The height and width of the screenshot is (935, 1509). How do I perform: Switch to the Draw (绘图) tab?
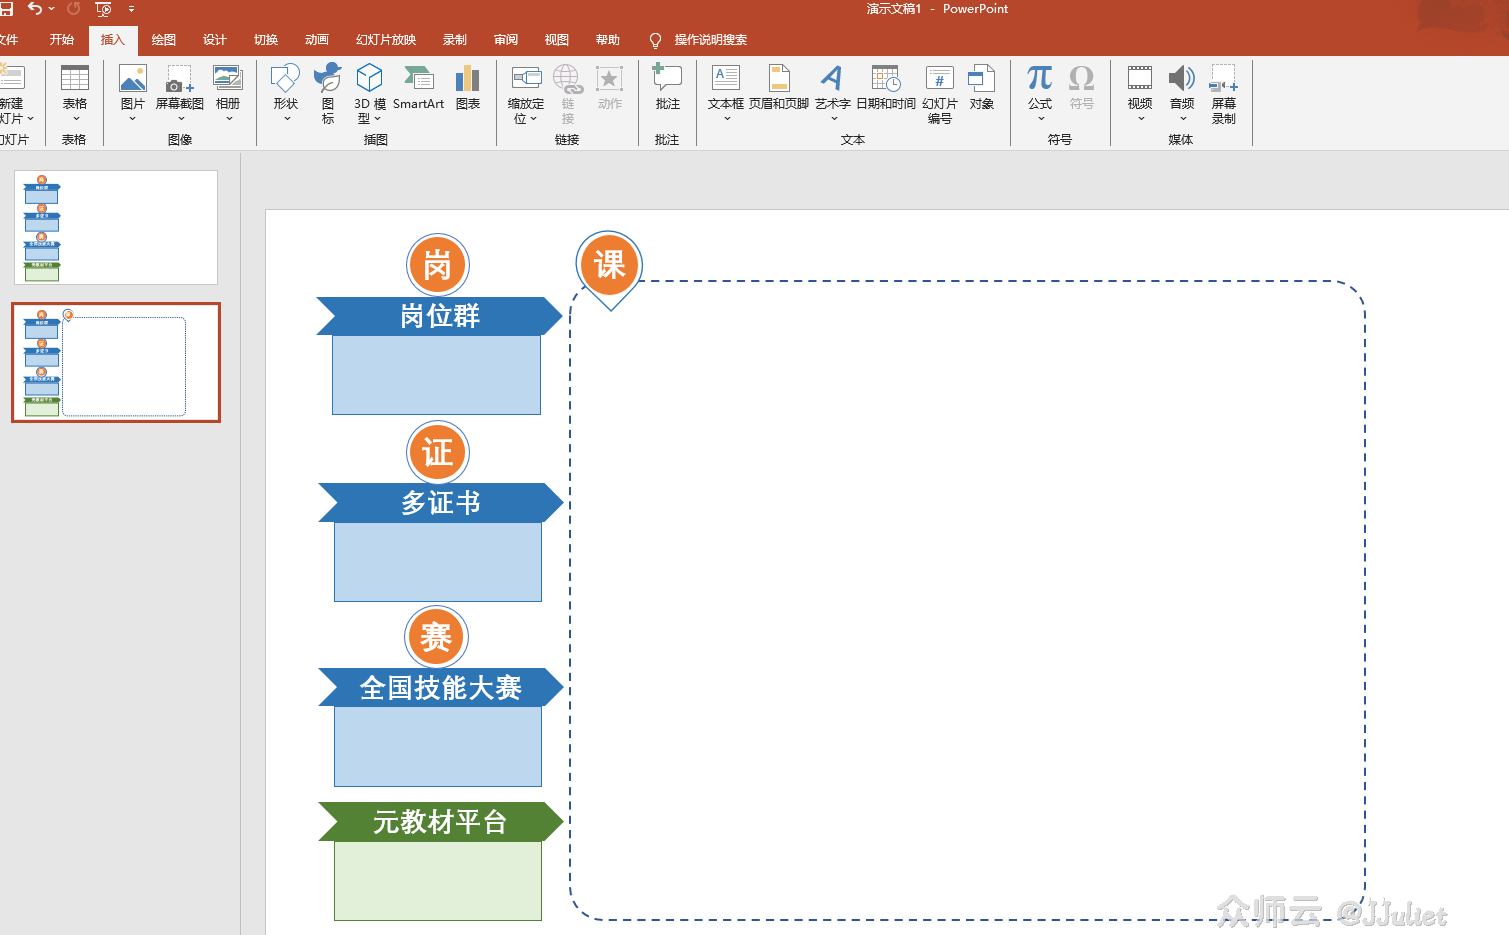point(164,40)
